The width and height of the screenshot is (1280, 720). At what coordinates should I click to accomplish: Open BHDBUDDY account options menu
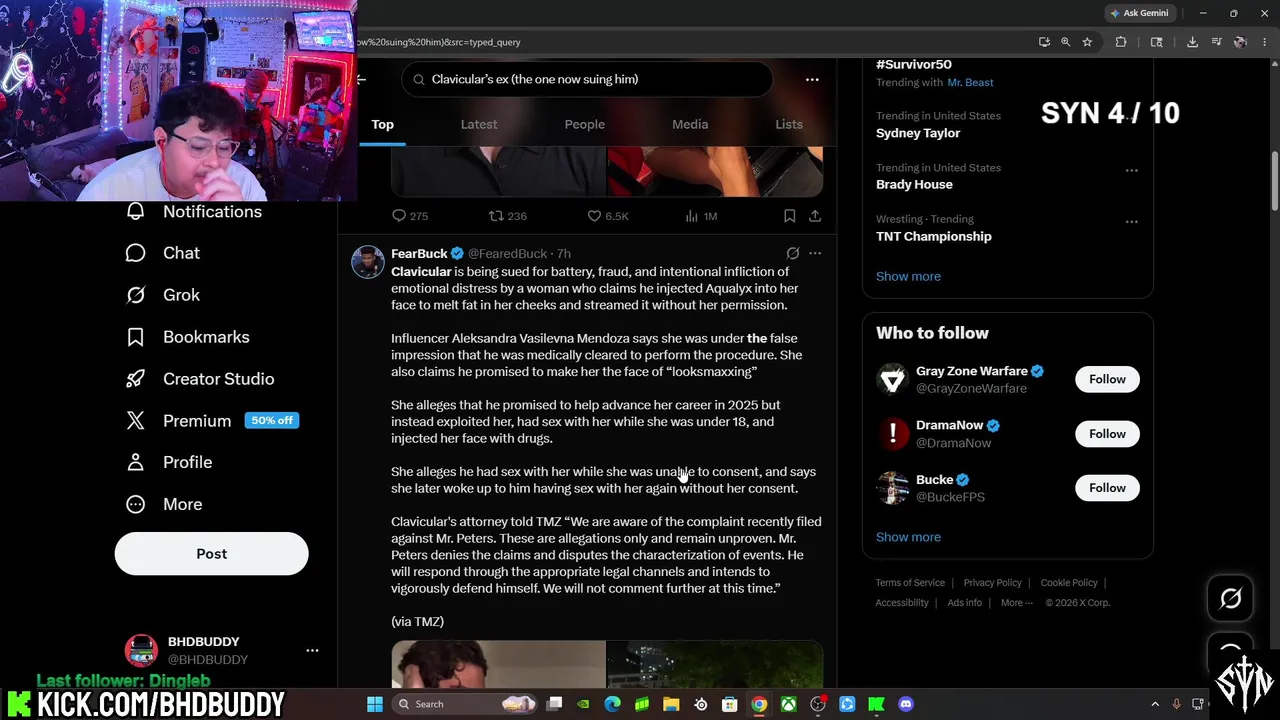point(312,650)
